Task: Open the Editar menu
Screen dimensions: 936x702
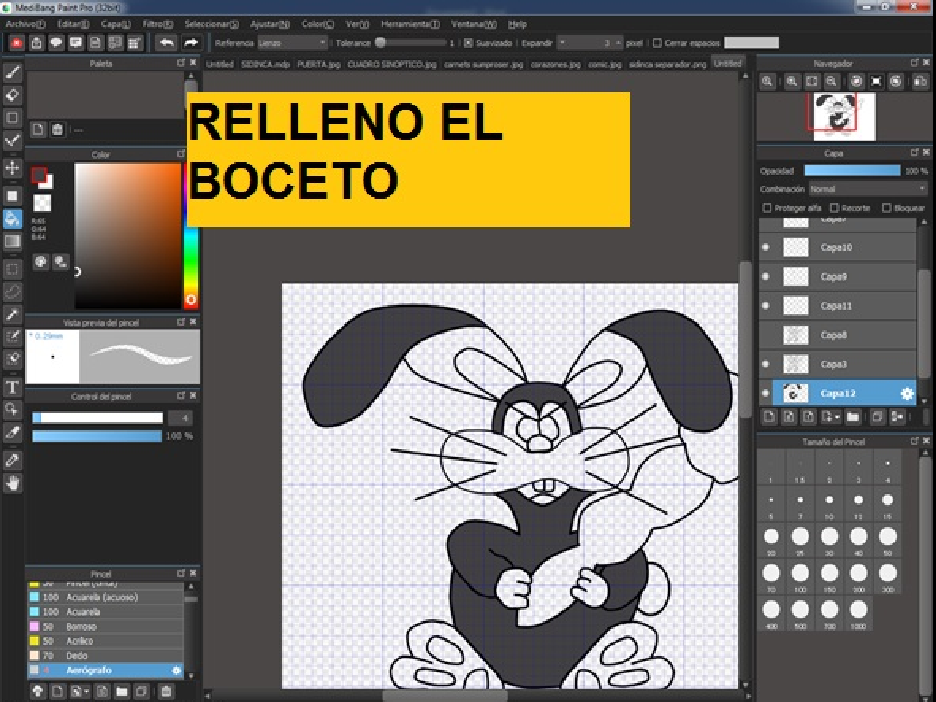Action: (x=73, y=24)
